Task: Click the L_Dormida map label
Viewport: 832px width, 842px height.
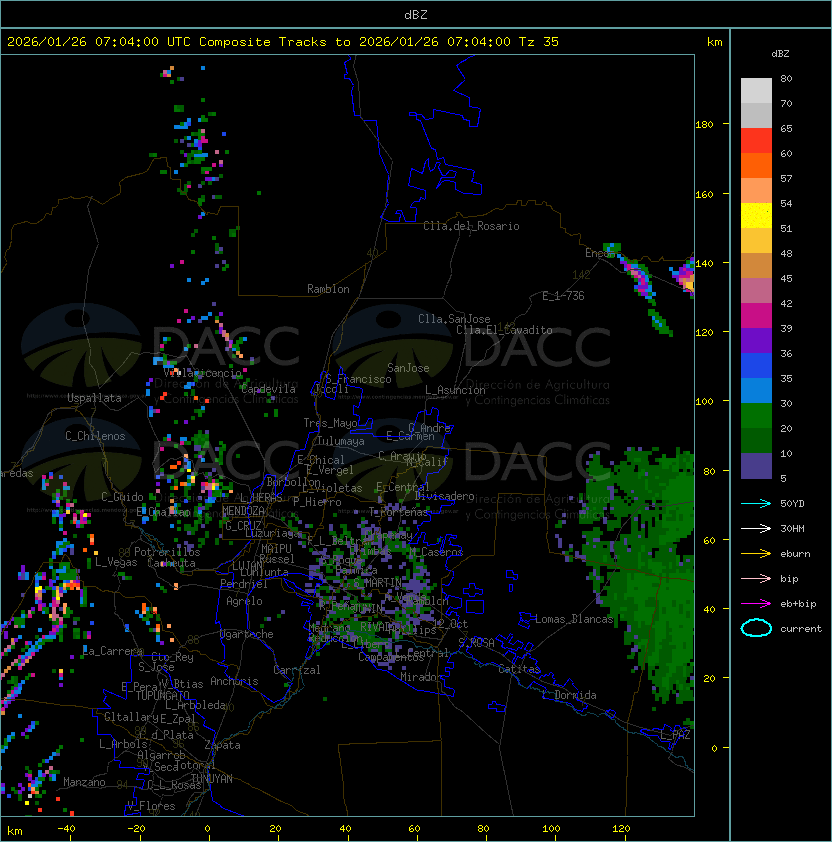Action: pyautogui.click(x=569, y=695)
